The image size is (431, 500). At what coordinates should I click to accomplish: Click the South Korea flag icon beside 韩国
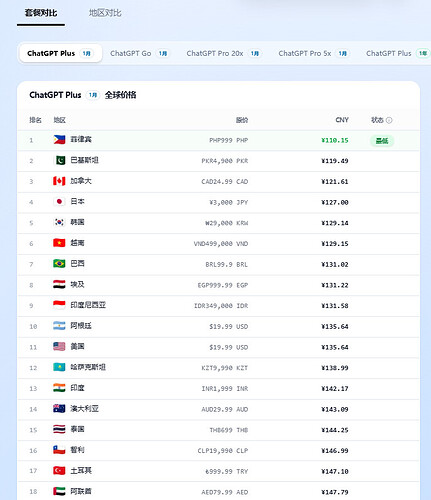(59, 222)
